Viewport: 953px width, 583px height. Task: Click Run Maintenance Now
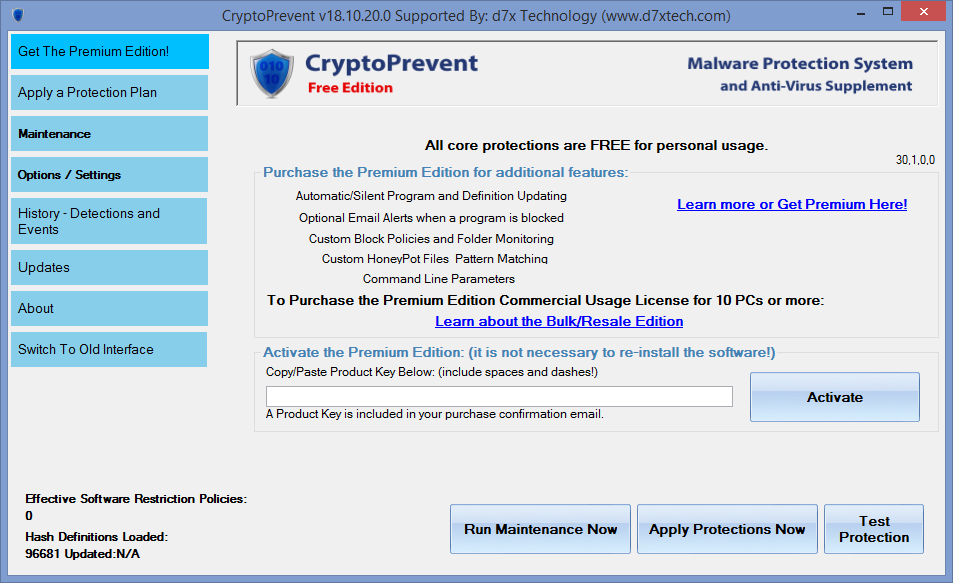click(x=540, y=529)
